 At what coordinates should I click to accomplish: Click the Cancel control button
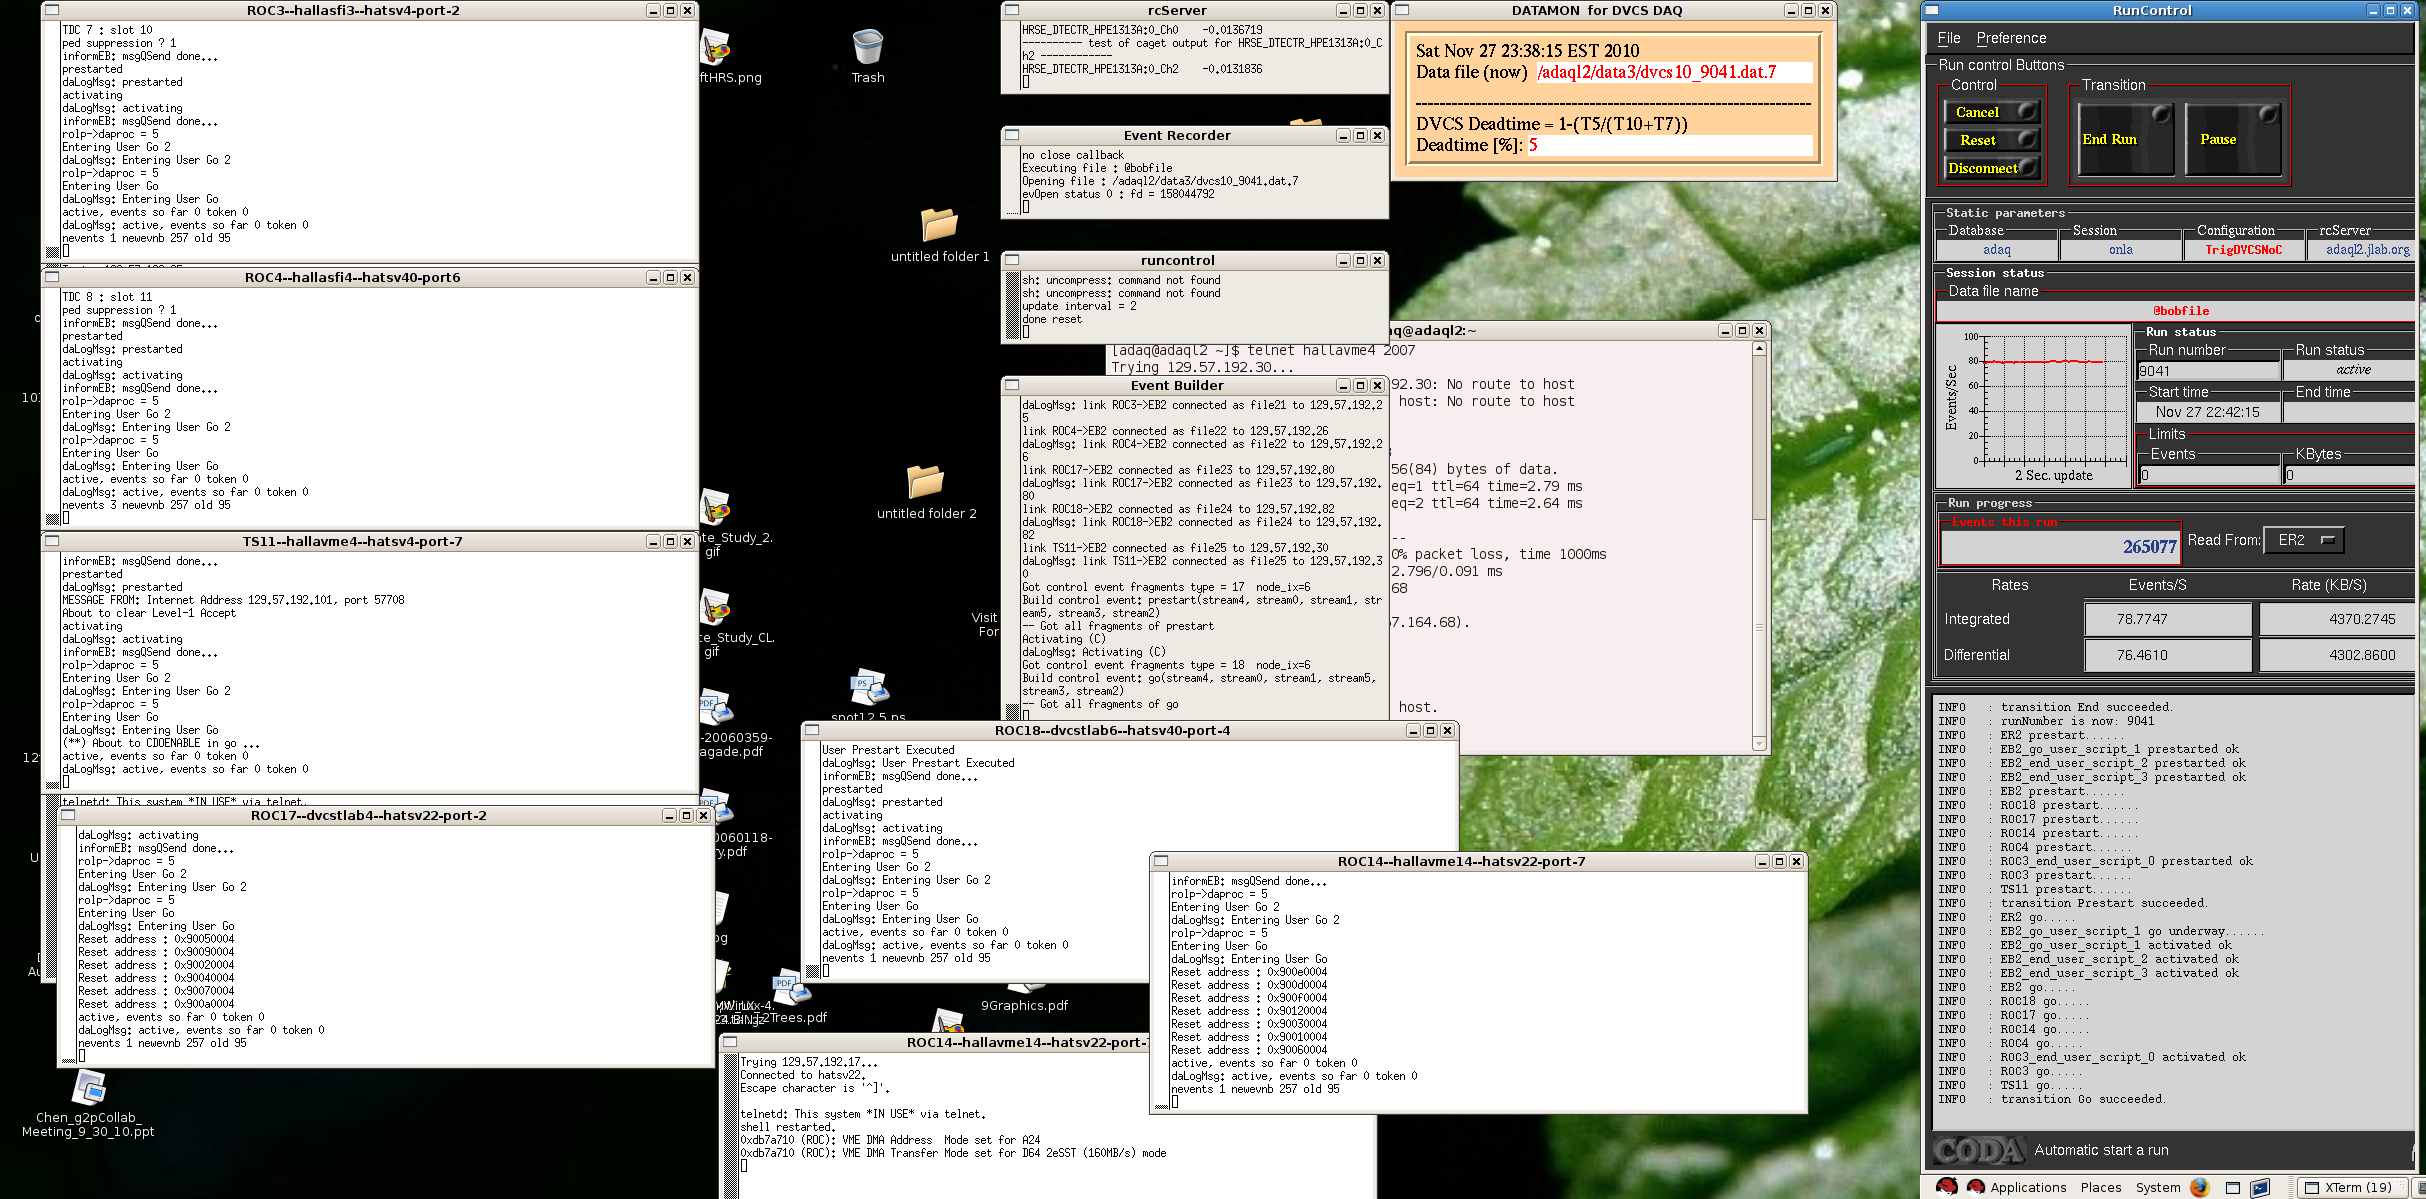pyautogui.click(x=1992, y=112)
